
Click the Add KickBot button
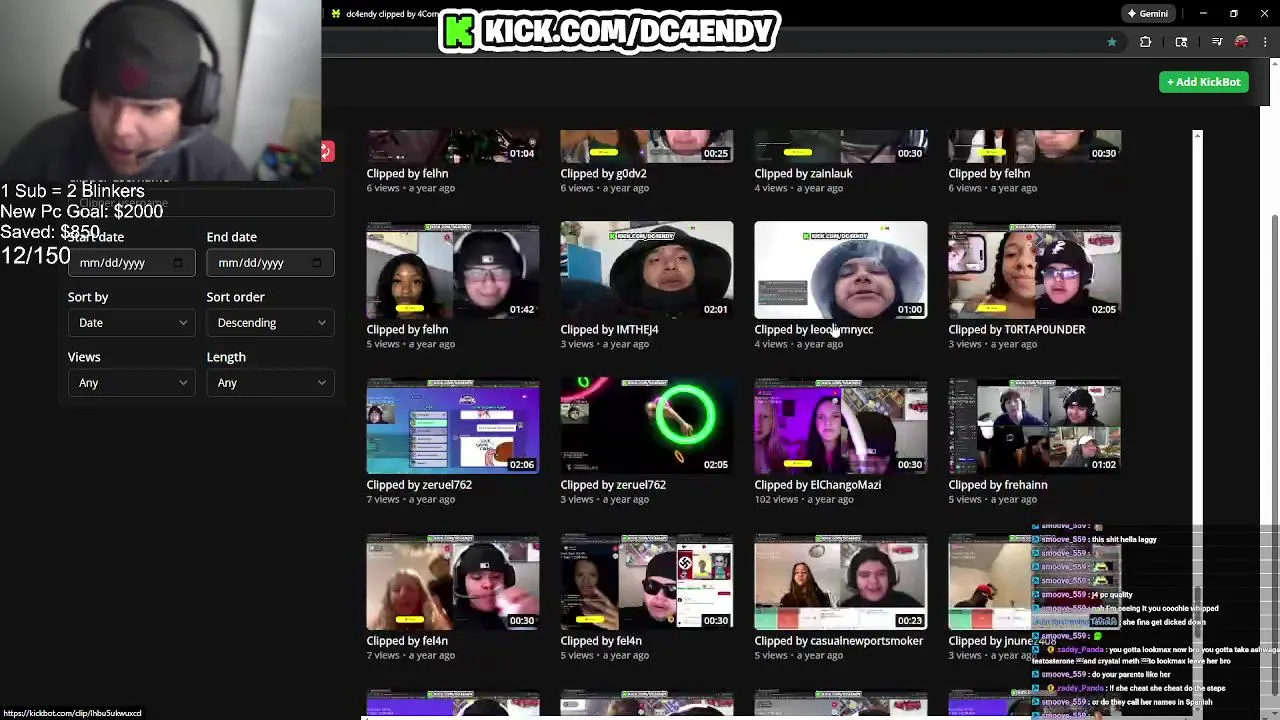(x=1203, y=82)
